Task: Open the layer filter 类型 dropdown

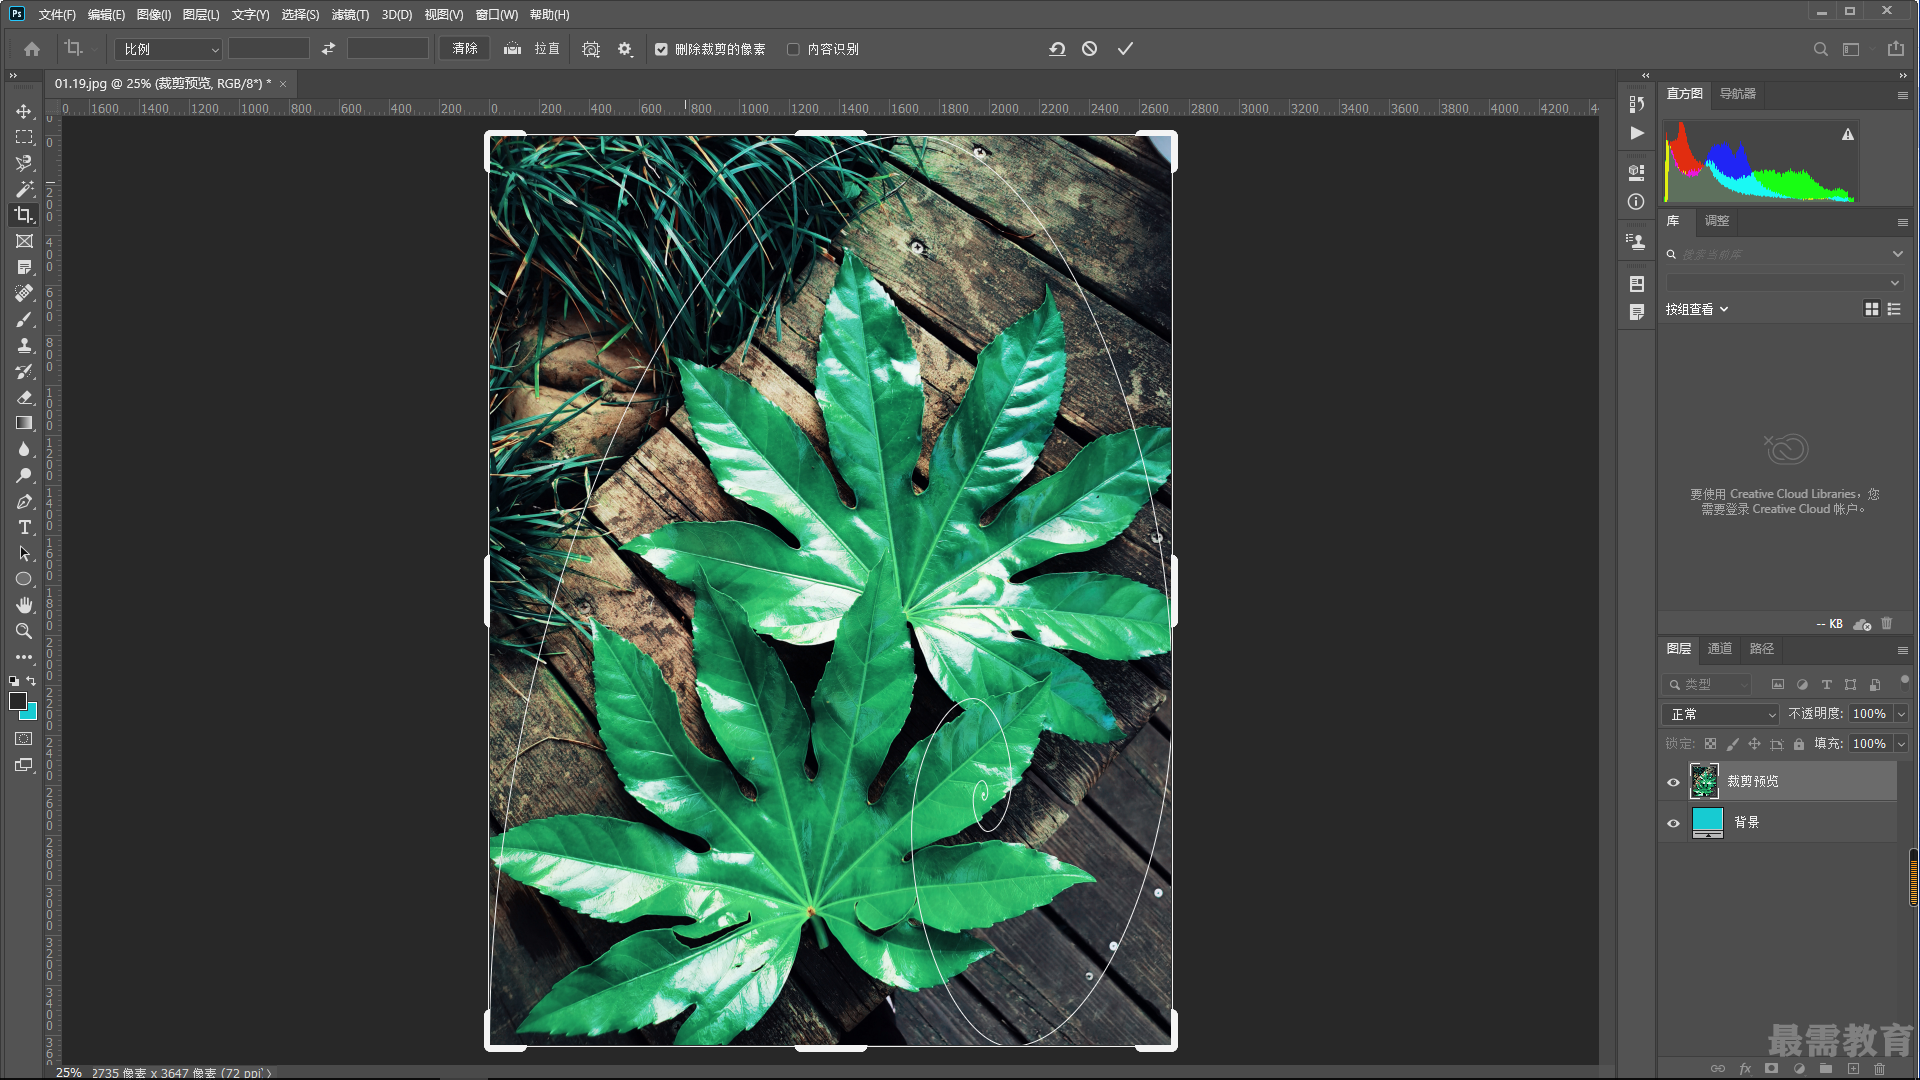Action: (x=1707, y=685)
